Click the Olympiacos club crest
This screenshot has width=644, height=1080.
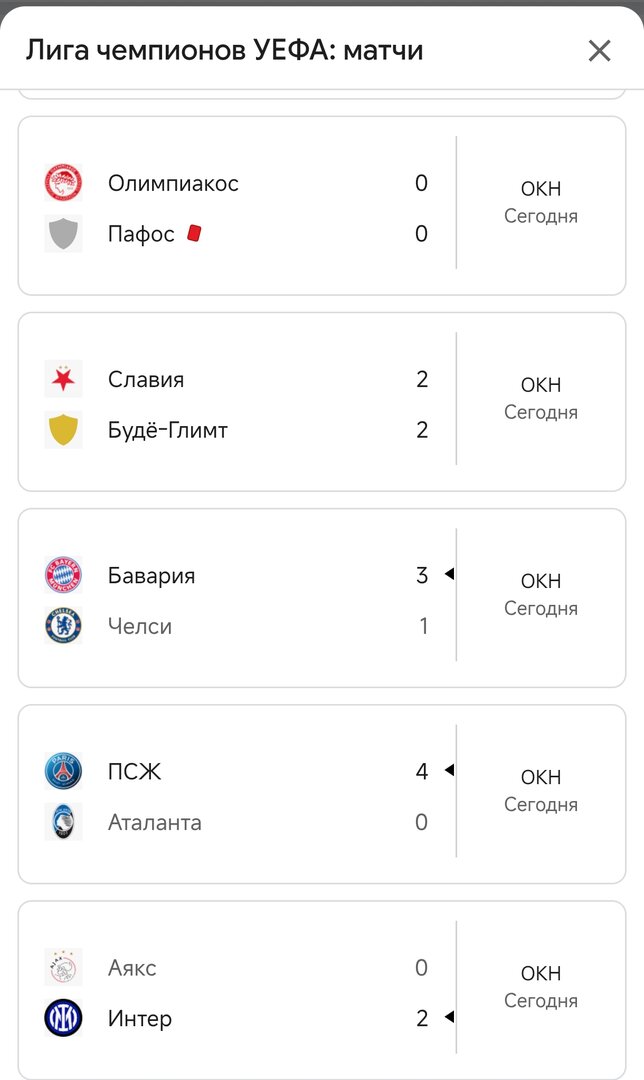63,183
